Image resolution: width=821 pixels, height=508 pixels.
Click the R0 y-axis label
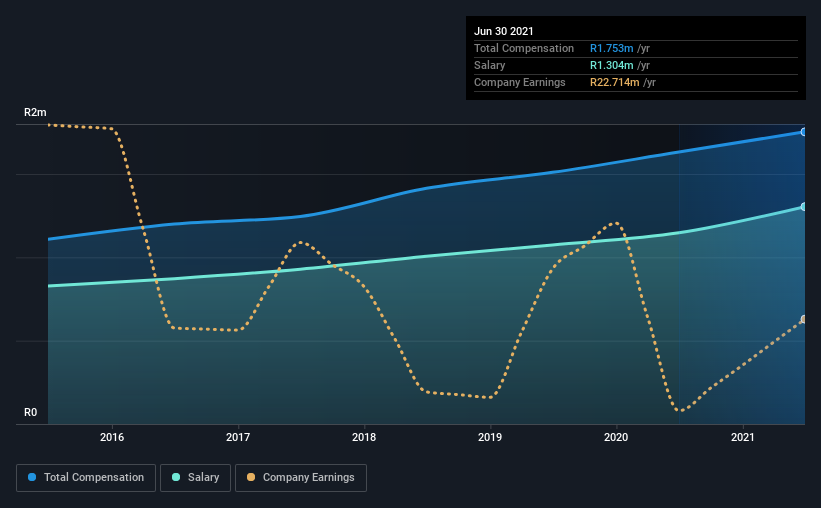[30, 412]
